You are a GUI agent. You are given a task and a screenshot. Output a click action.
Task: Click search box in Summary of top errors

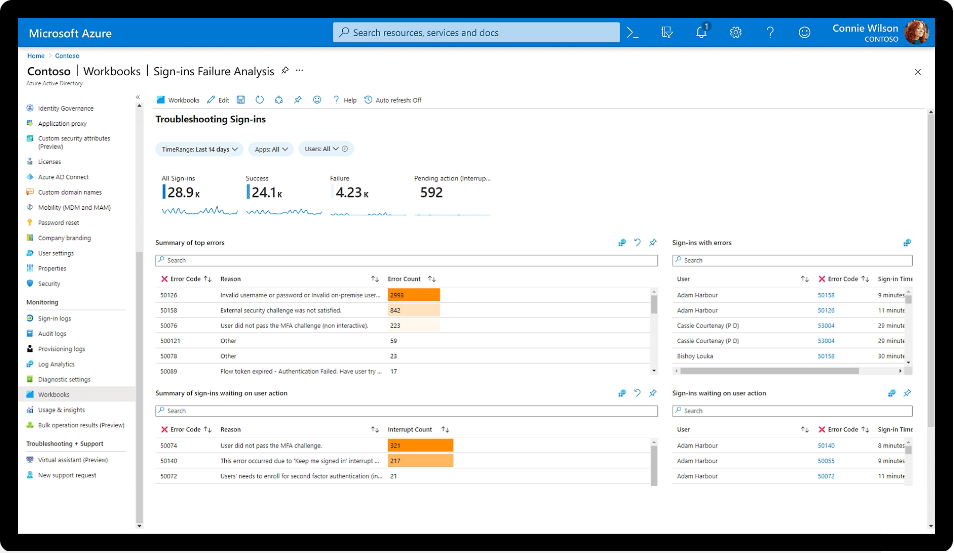coord(406,260)
